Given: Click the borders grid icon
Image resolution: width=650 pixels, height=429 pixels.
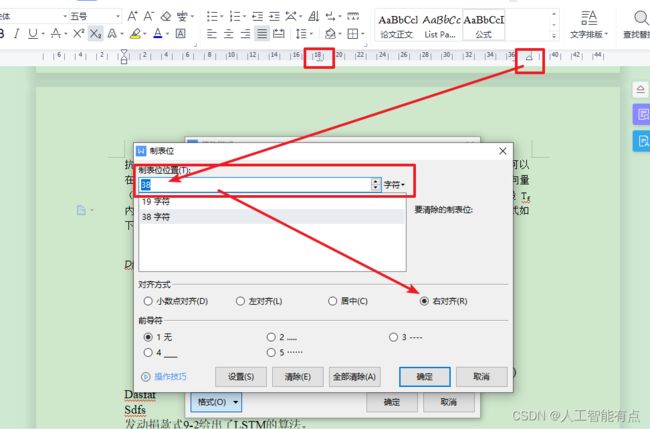Looking at the screenshot, I should click(x=352, y=34).
